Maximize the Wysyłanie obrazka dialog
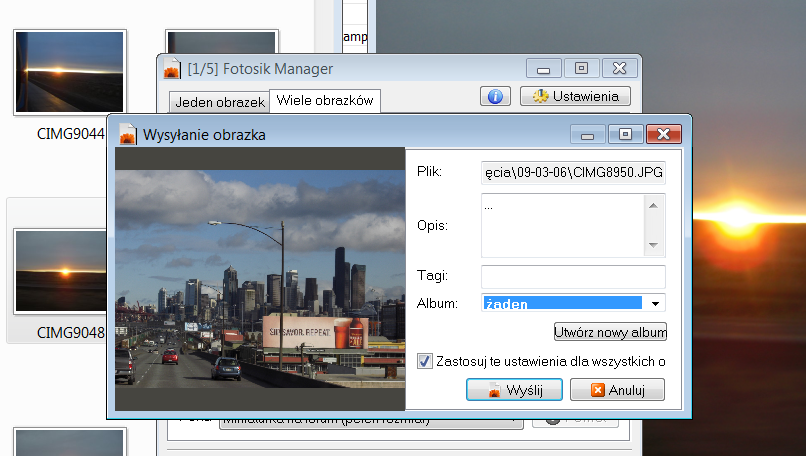 [x=626, y=134]
